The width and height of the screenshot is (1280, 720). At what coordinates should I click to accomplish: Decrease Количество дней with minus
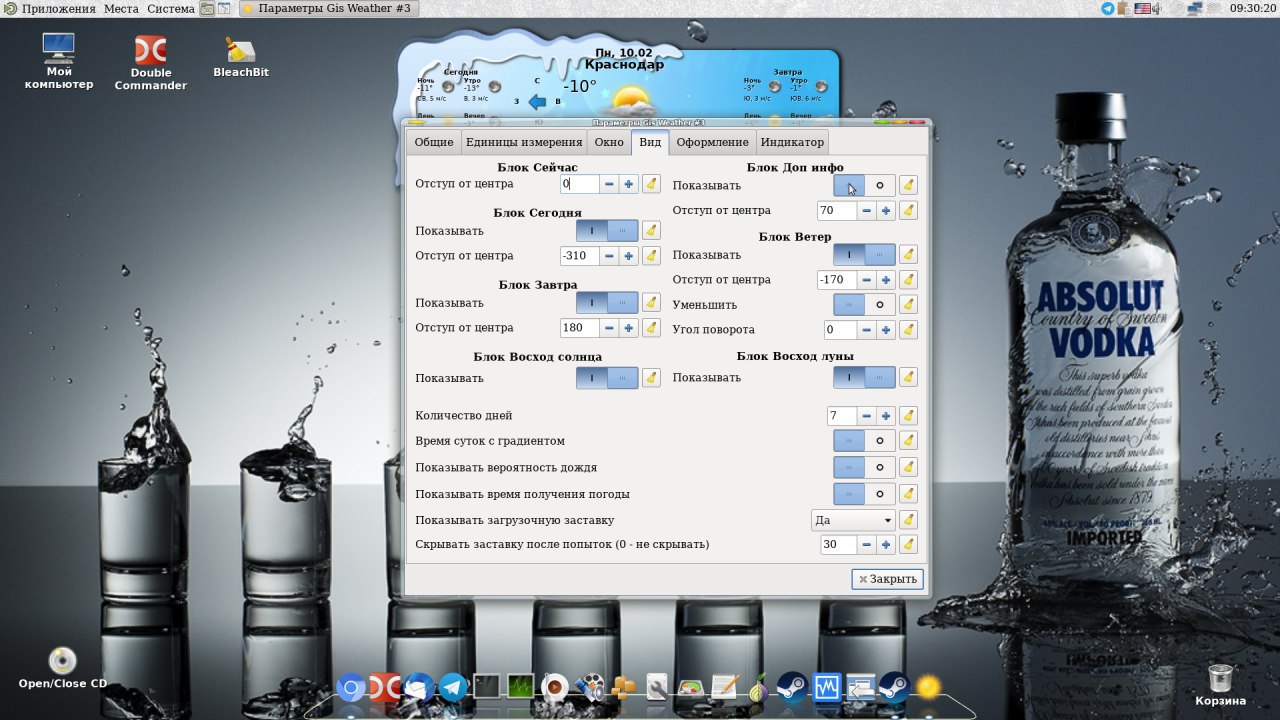coord(866,416)
